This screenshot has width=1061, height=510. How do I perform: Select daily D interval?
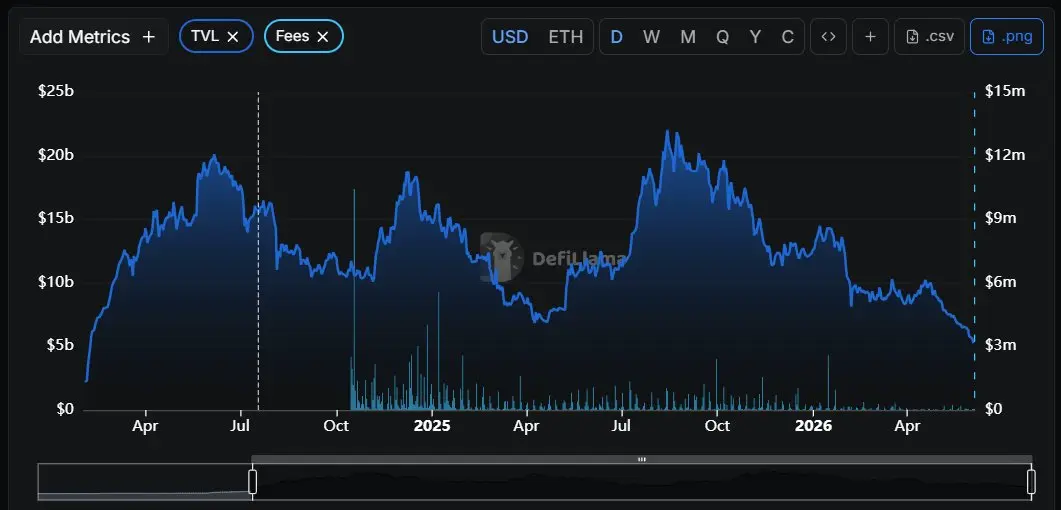point(616,37)
